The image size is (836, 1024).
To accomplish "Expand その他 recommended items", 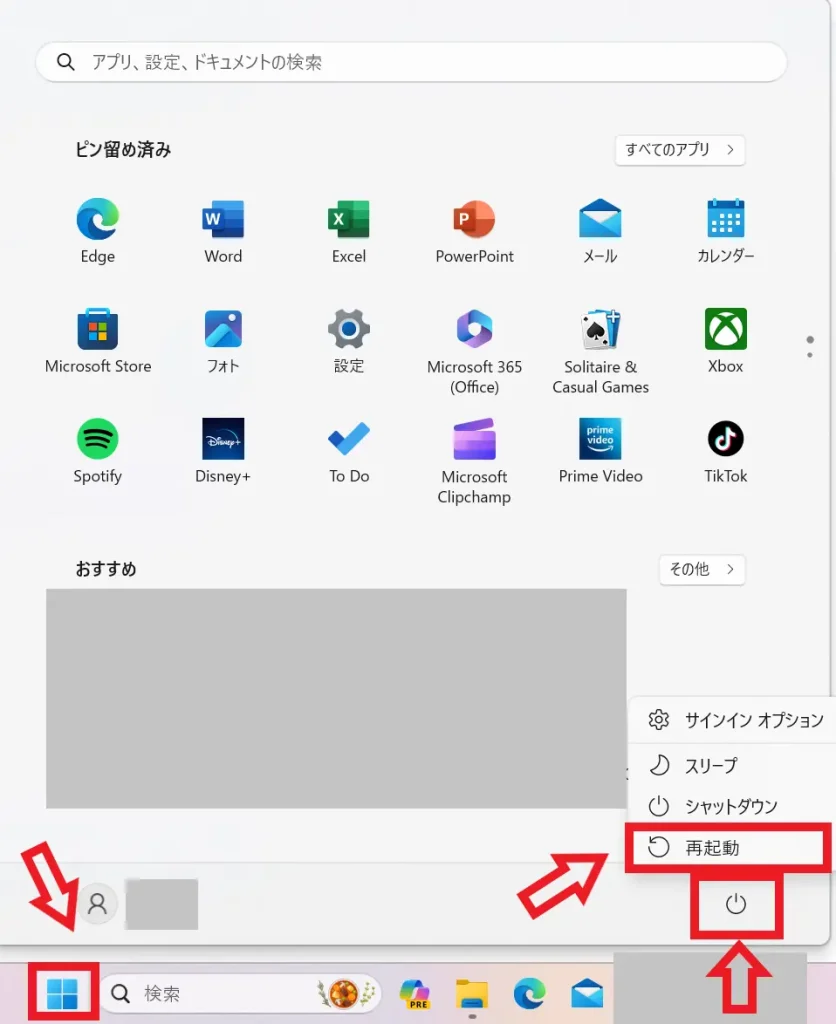I will click(702, 569).
